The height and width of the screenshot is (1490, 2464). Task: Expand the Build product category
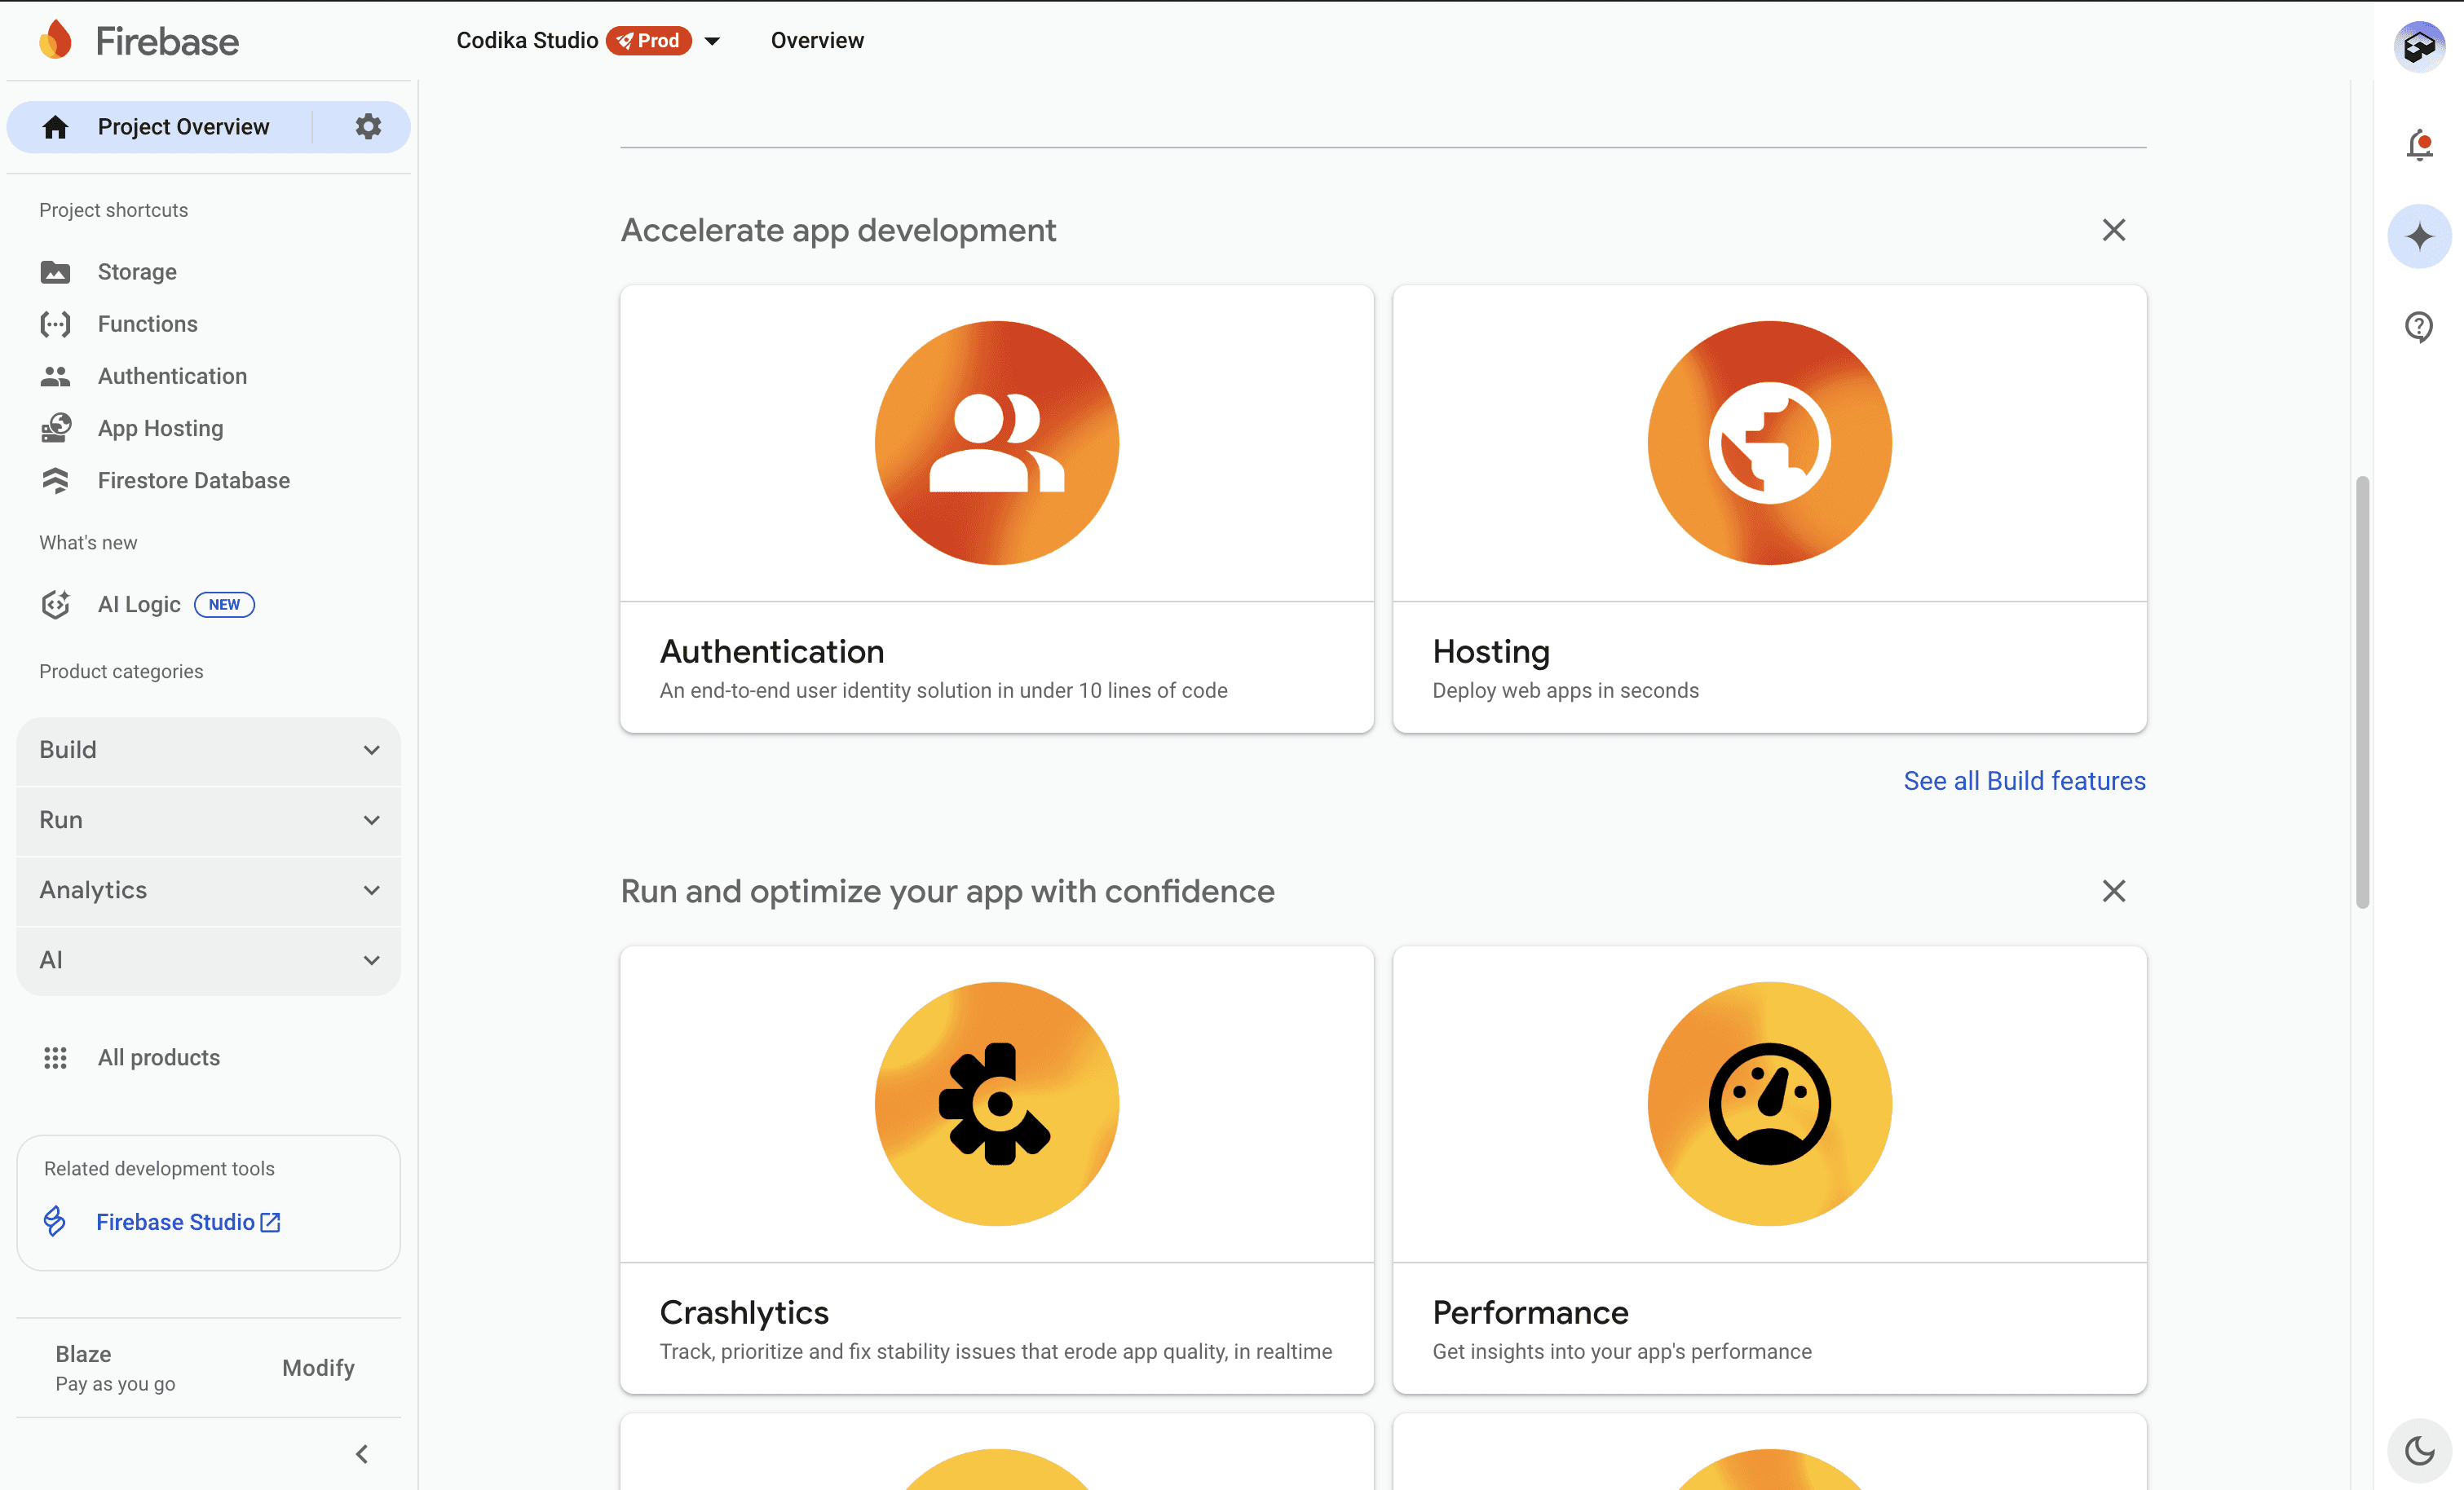(209, 750)
